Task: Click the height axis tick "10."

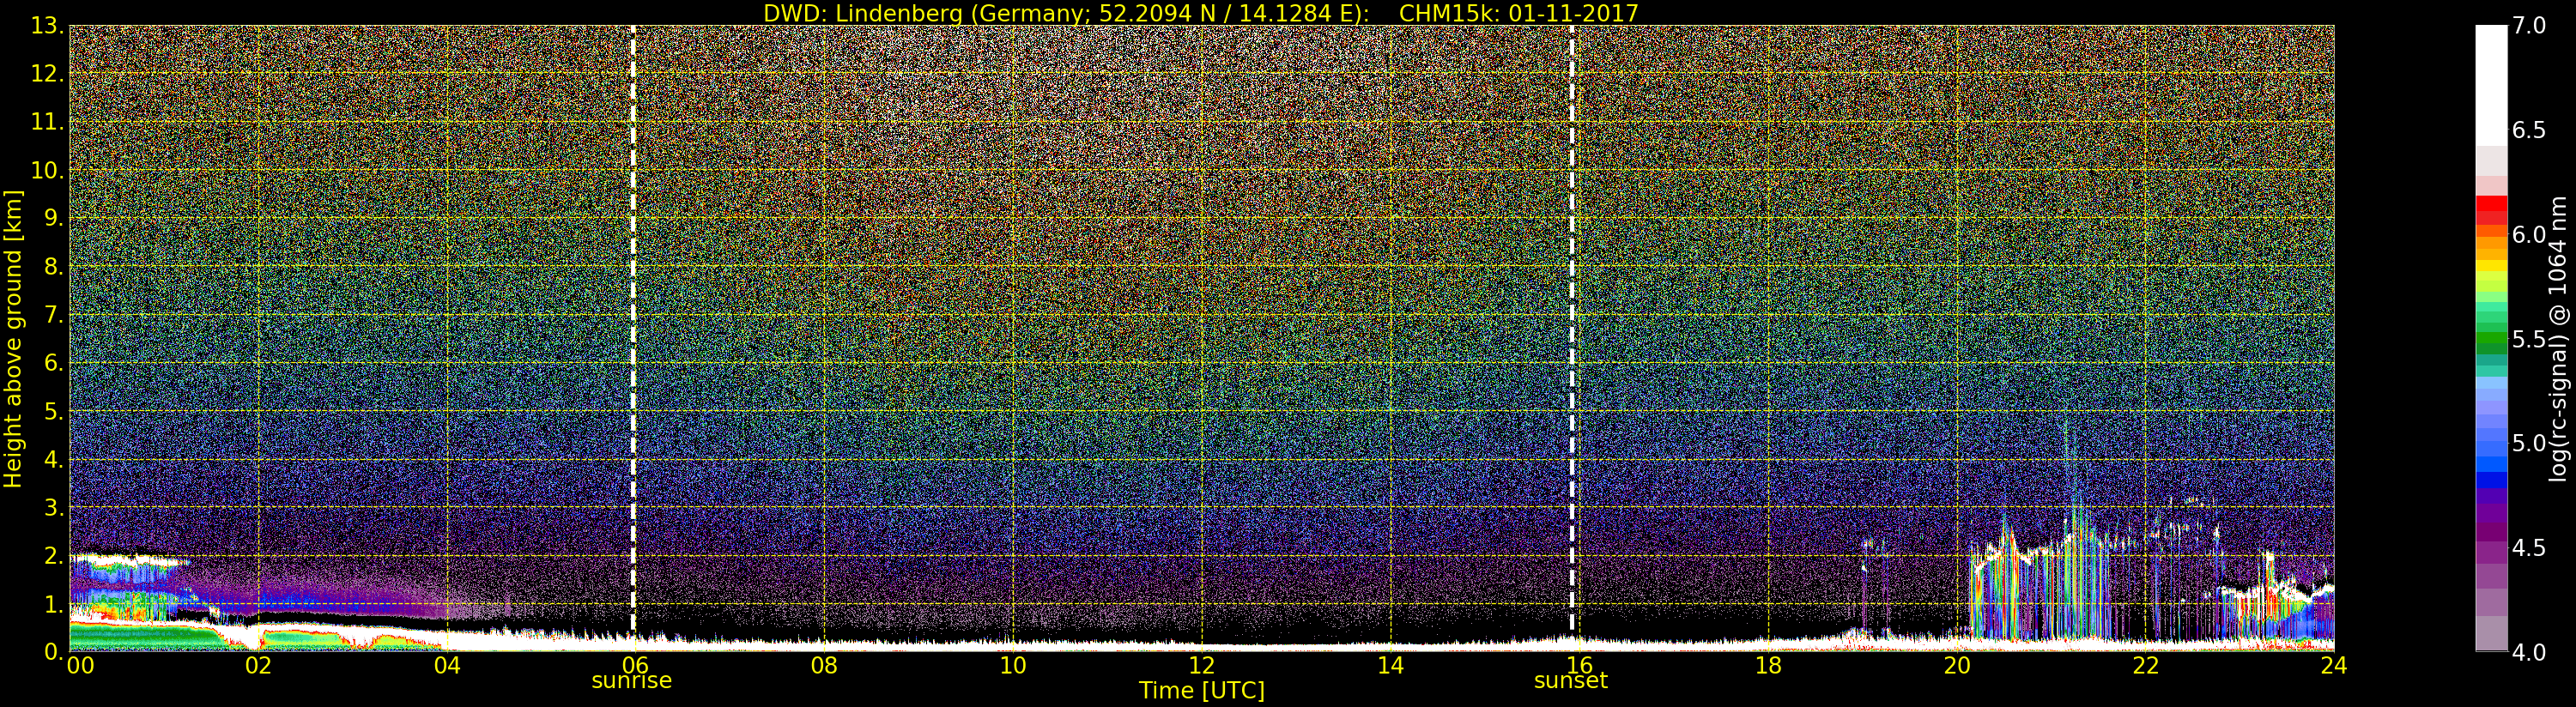Action: 47,170
